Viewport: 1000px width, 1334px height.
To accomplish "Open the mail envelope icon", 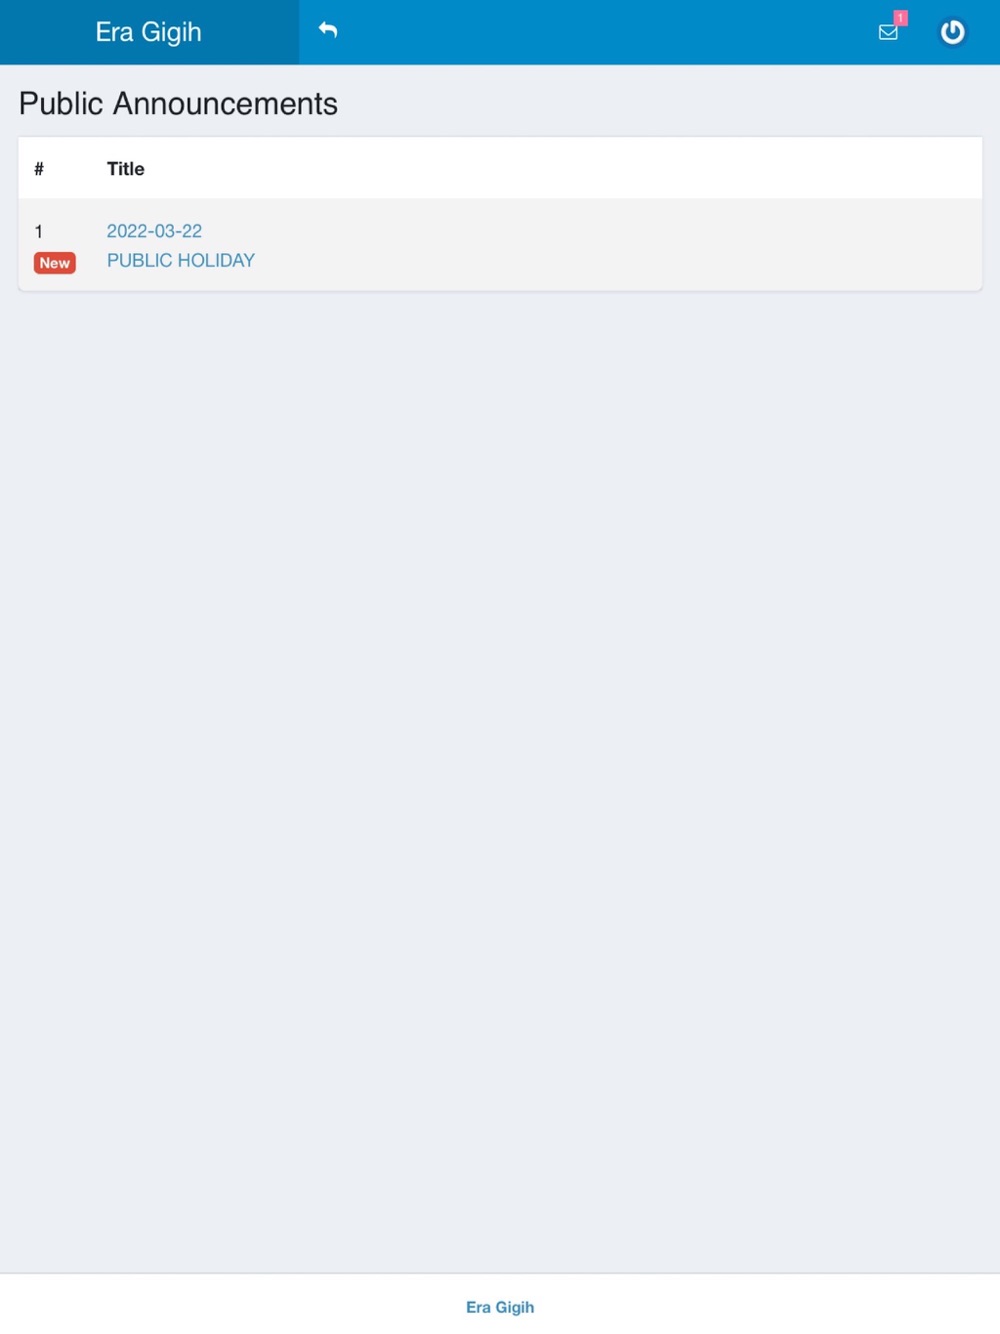I will click(x=888, y=32).
